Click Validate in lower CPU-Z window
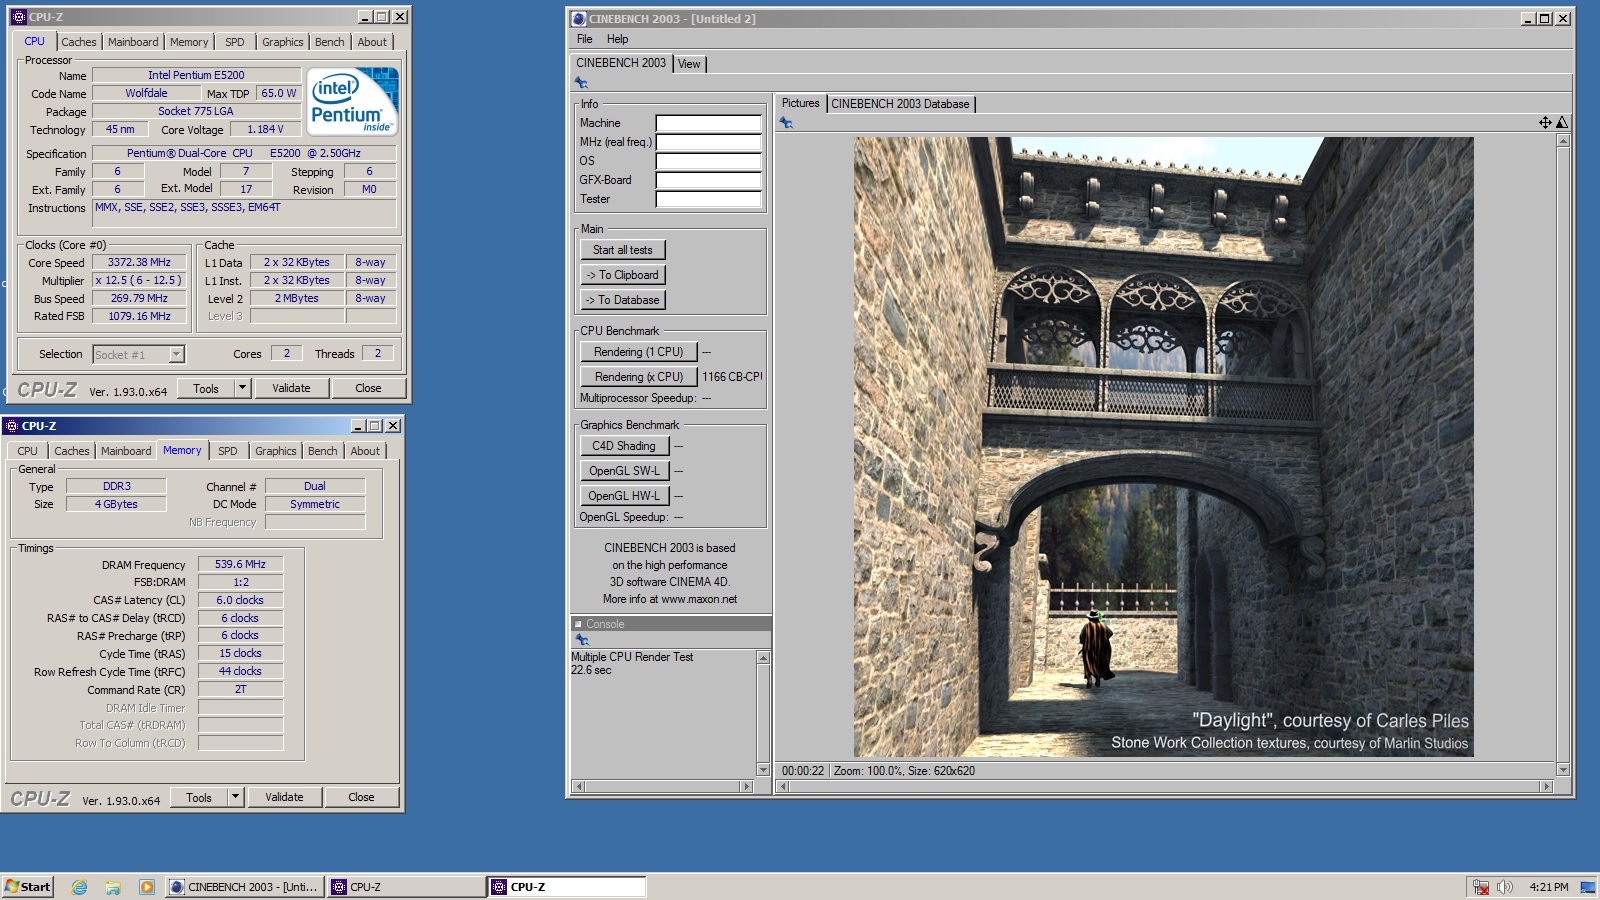The width and height of the screenshot is (1600, 900). [284, 797]
